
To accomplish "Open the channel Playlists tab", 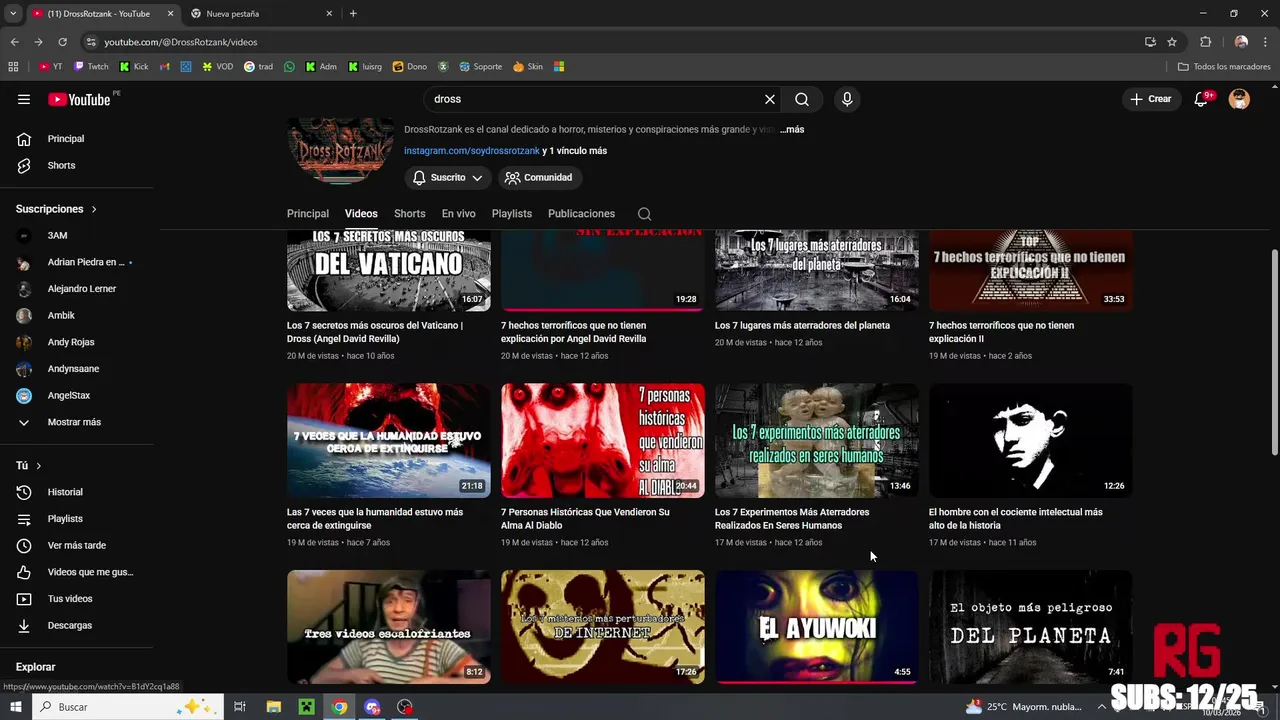I will [x=512, y=214].
